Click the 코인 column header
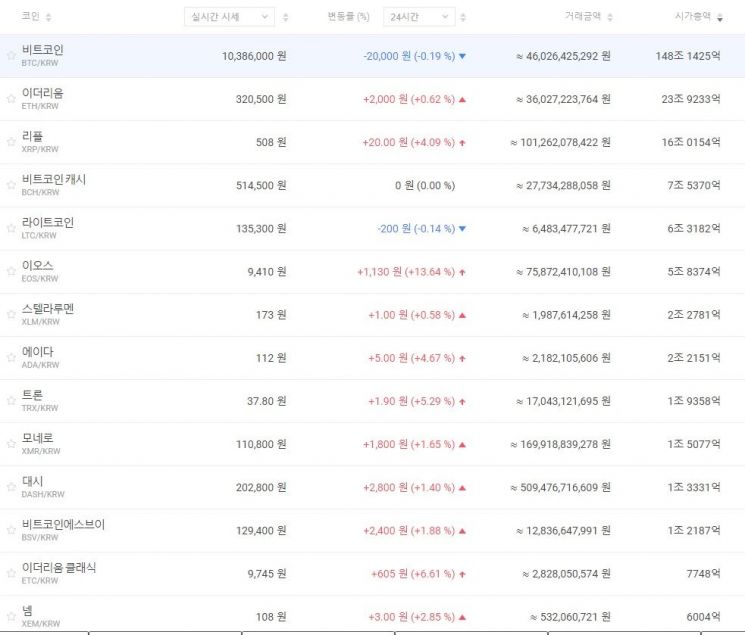 tap(30, 17)
